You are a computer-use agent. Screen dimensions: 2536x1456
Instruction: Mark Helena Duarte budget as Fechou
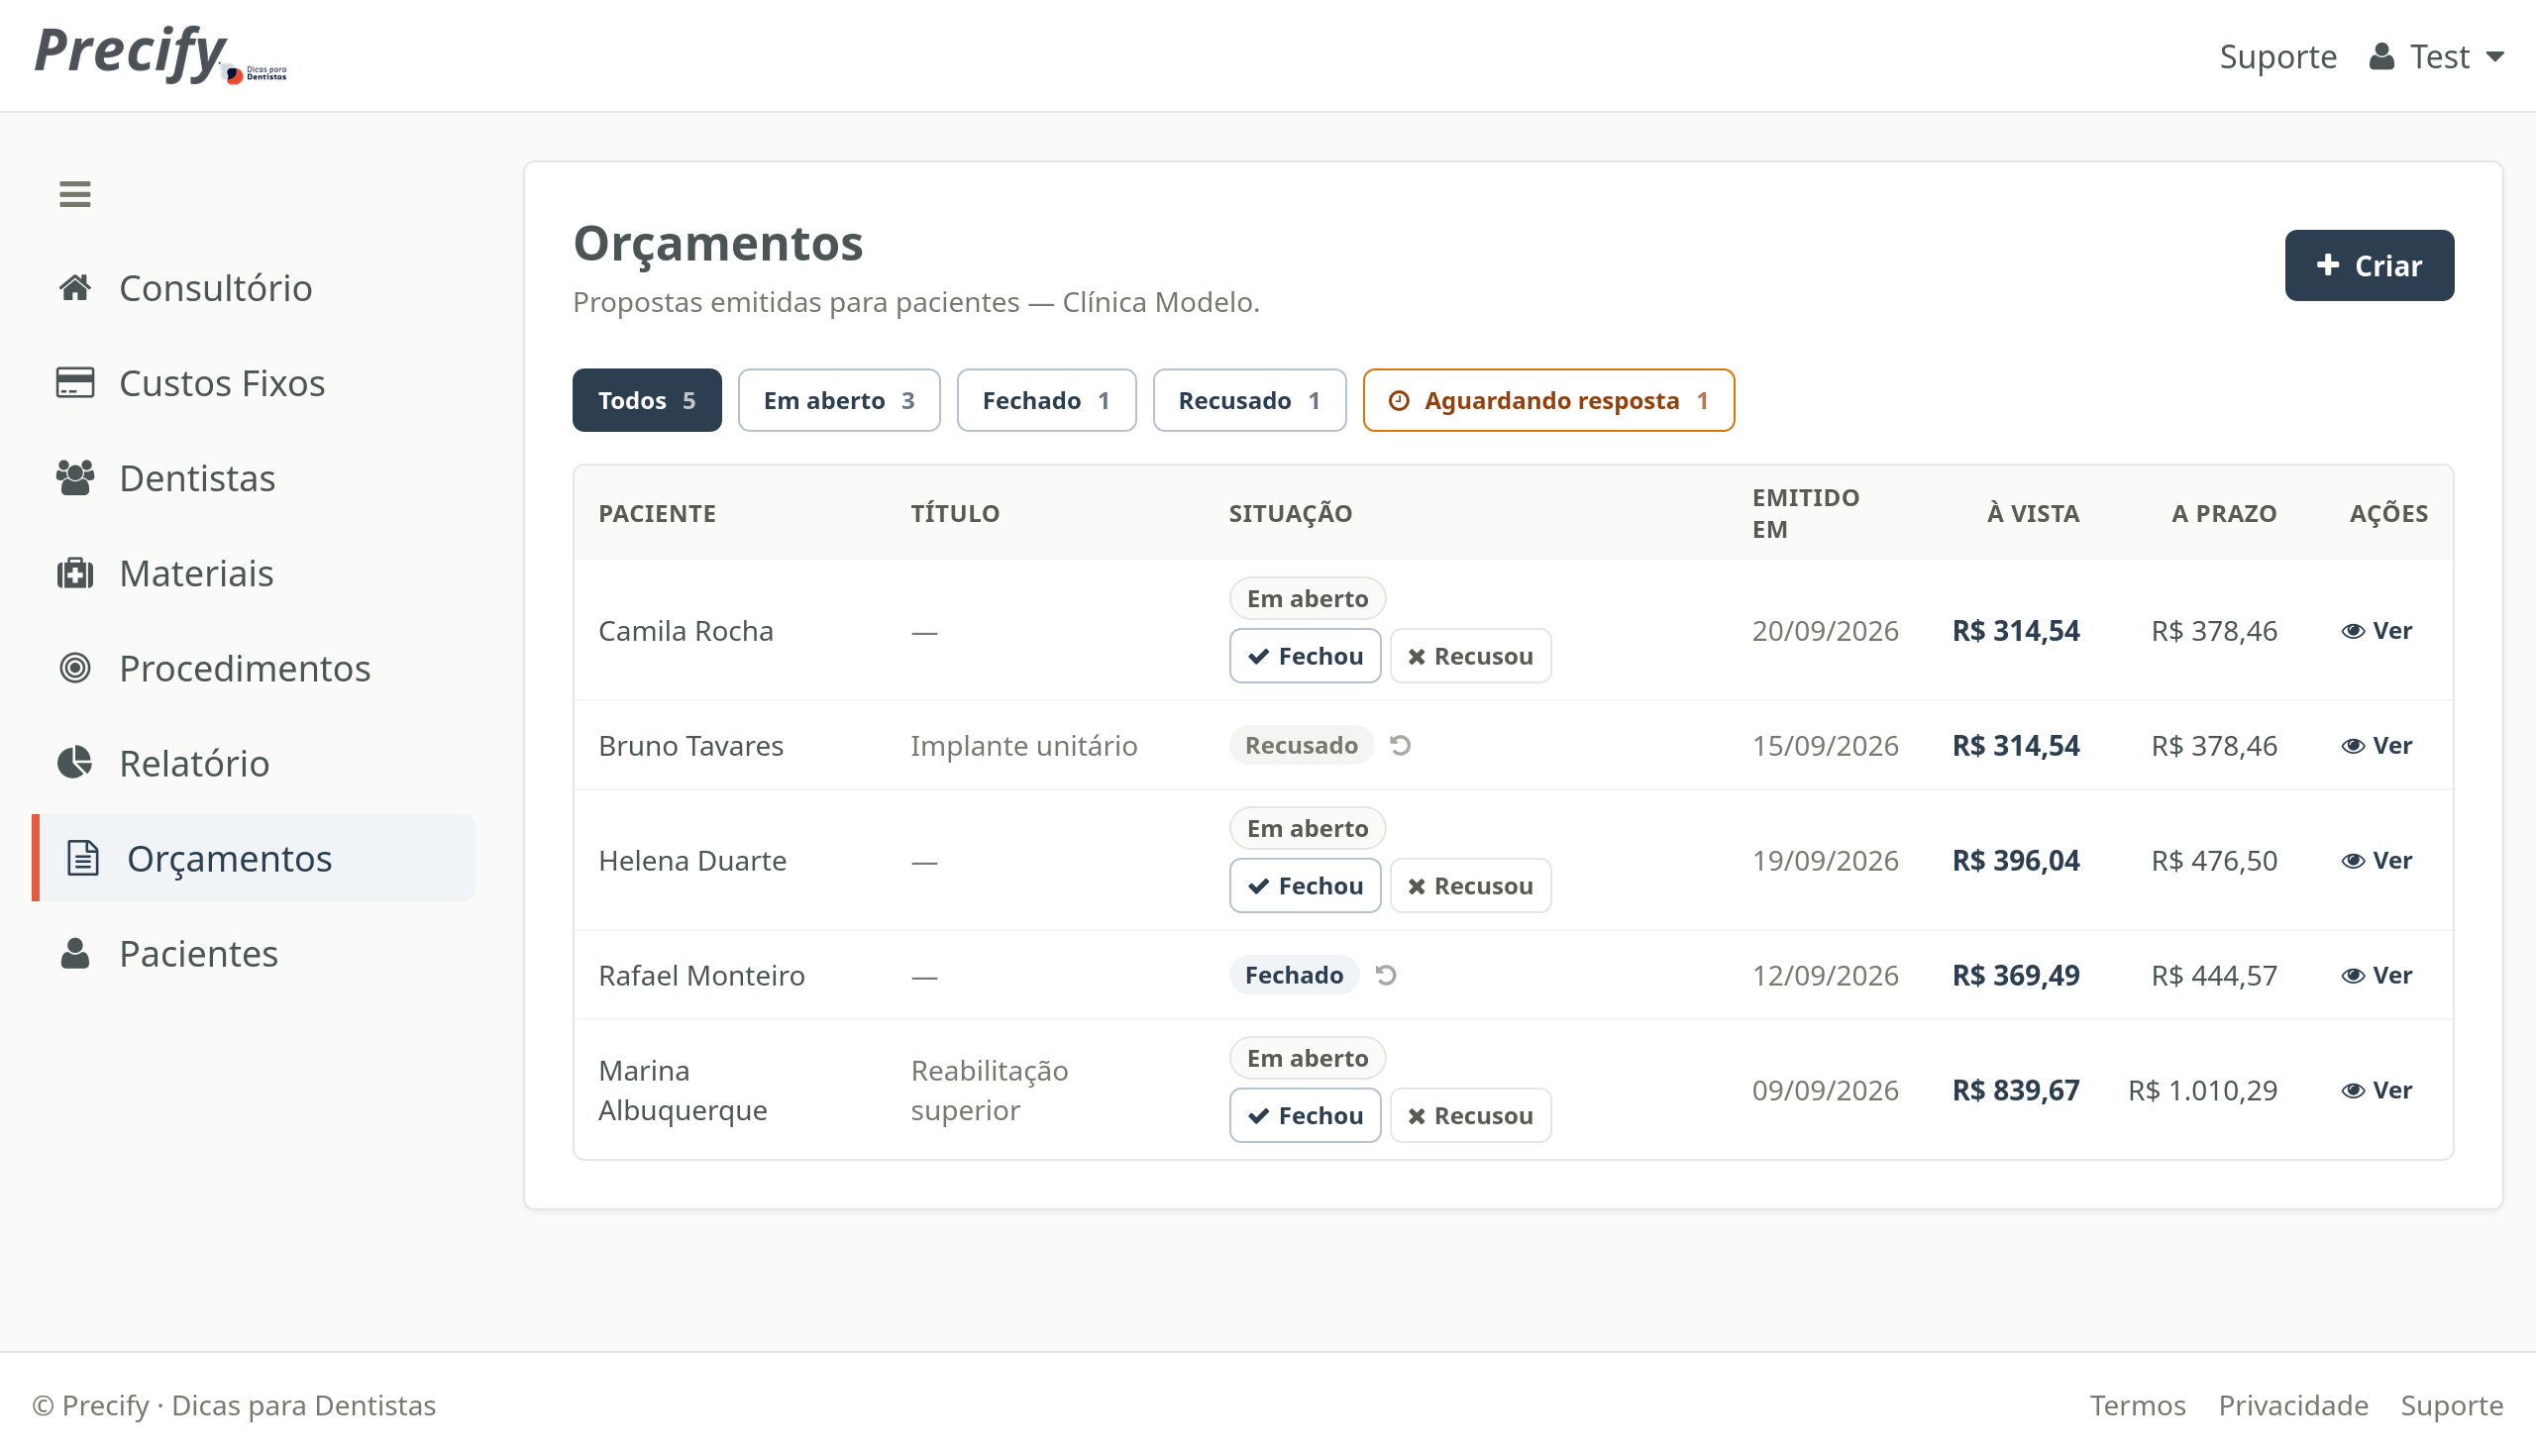coord(1304,886)
